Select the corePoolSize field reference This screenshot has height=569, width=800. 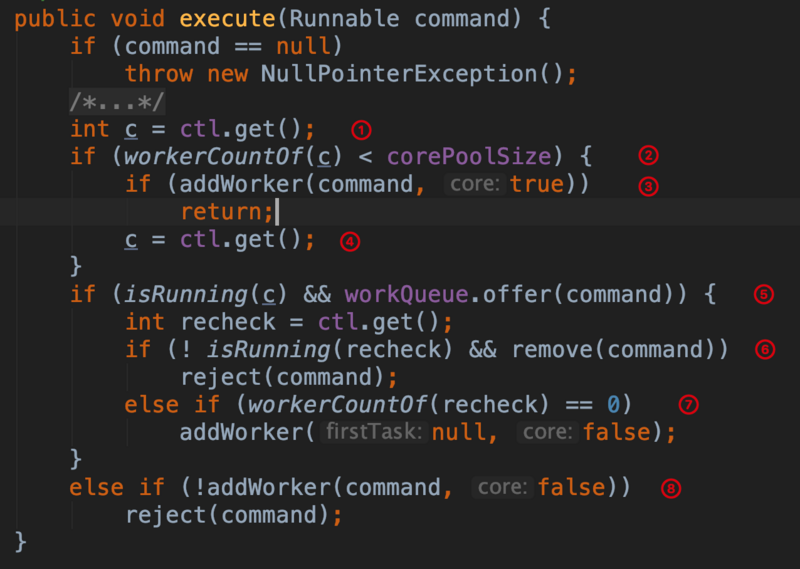(x=468, y=157)
